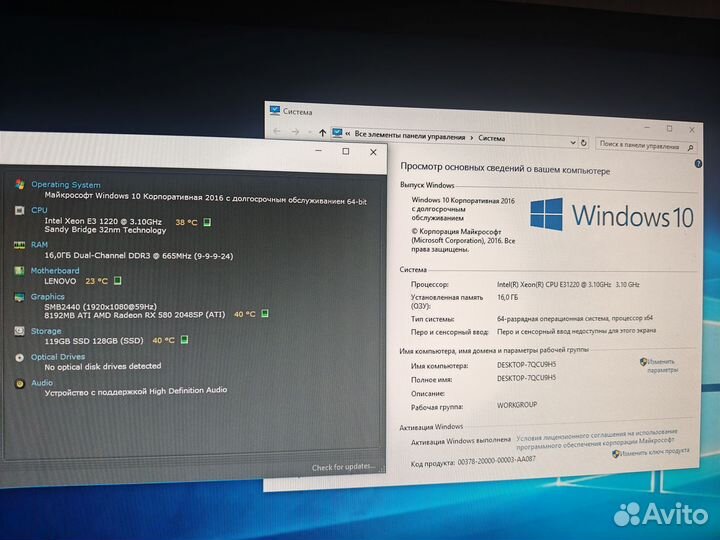Click 'Изменить параметры' computer name link
The height and width of the screenshot is (540, 720).
pos(661,365)
